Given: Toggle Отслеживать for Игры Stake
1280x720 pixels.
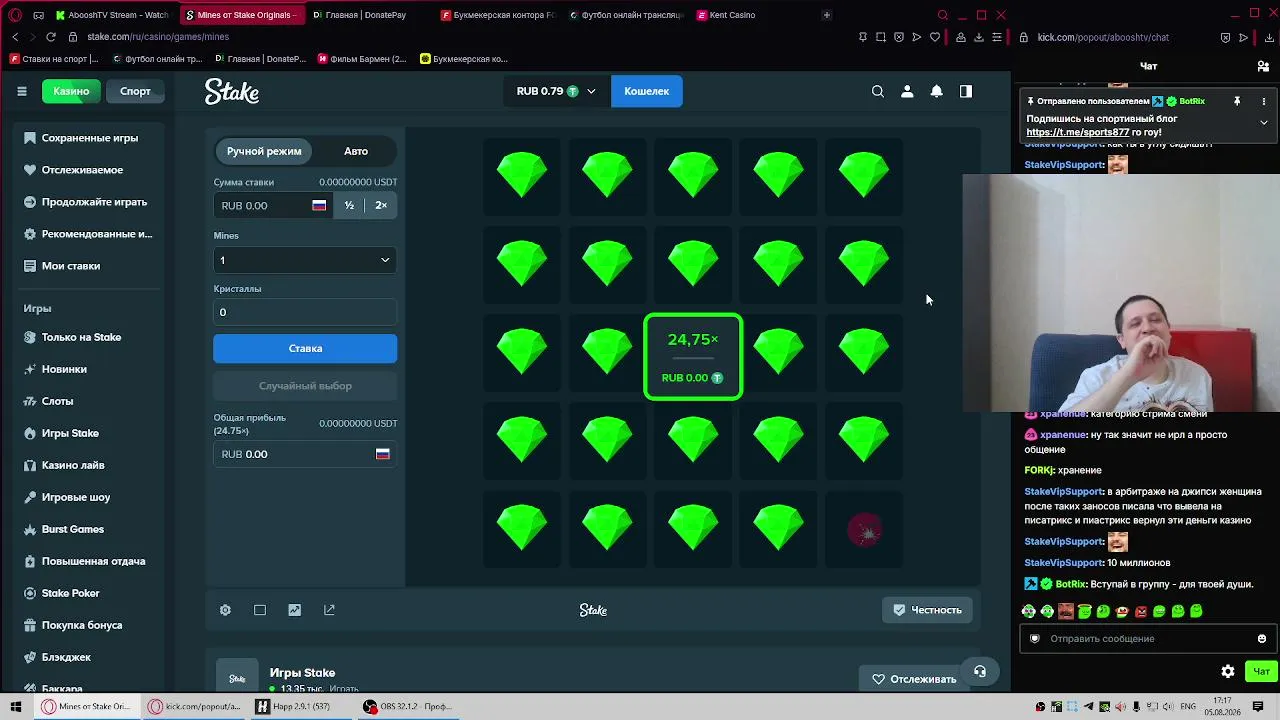Looking at the screenshot, I should click(x=915, y=679).
